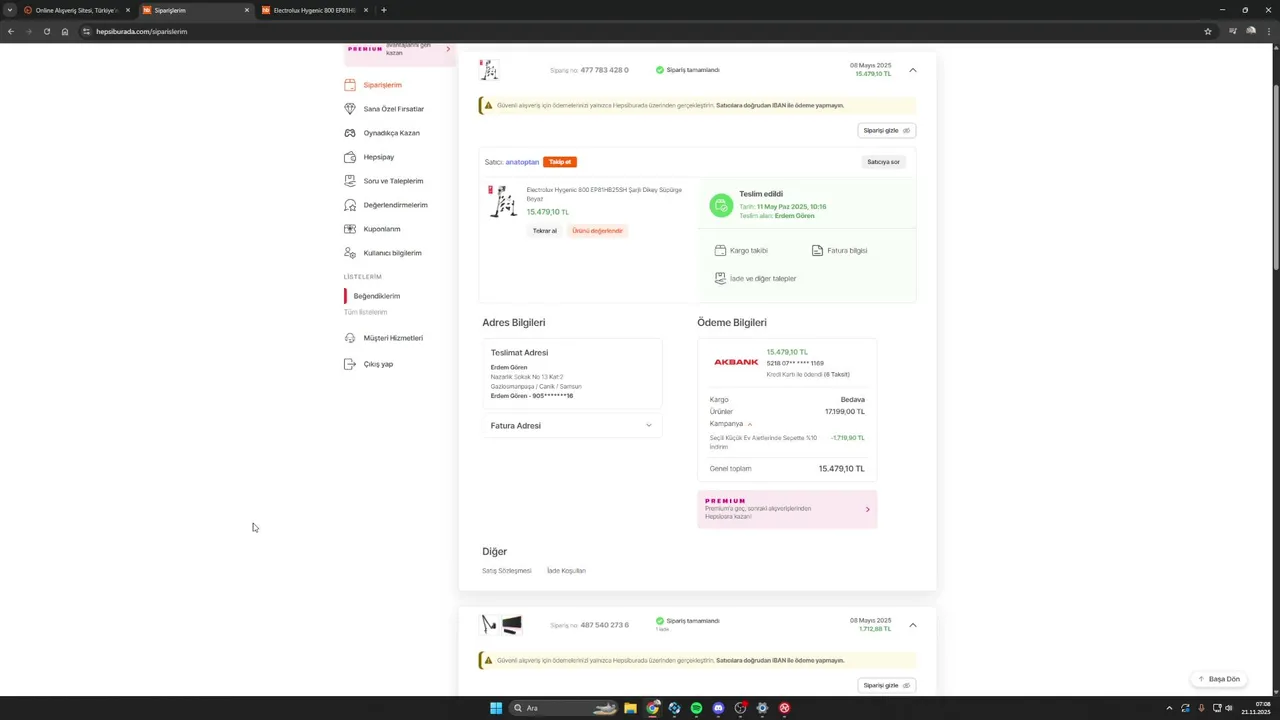
Task: Collapse the Kampanya breakdown
Action: (x=750, y=424)
